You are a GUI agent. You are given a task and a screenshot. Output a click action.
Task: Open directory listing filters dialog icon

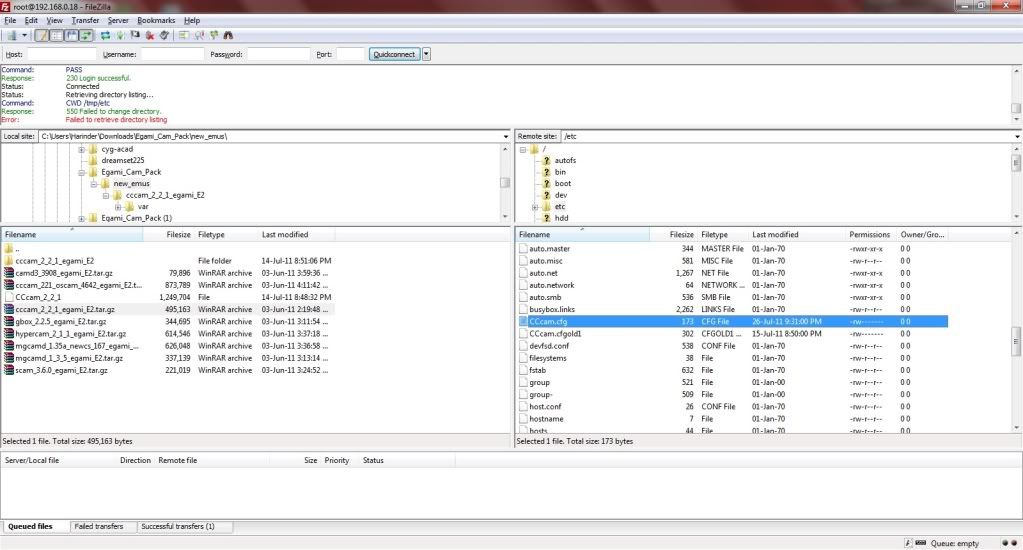tap(184, 35)
